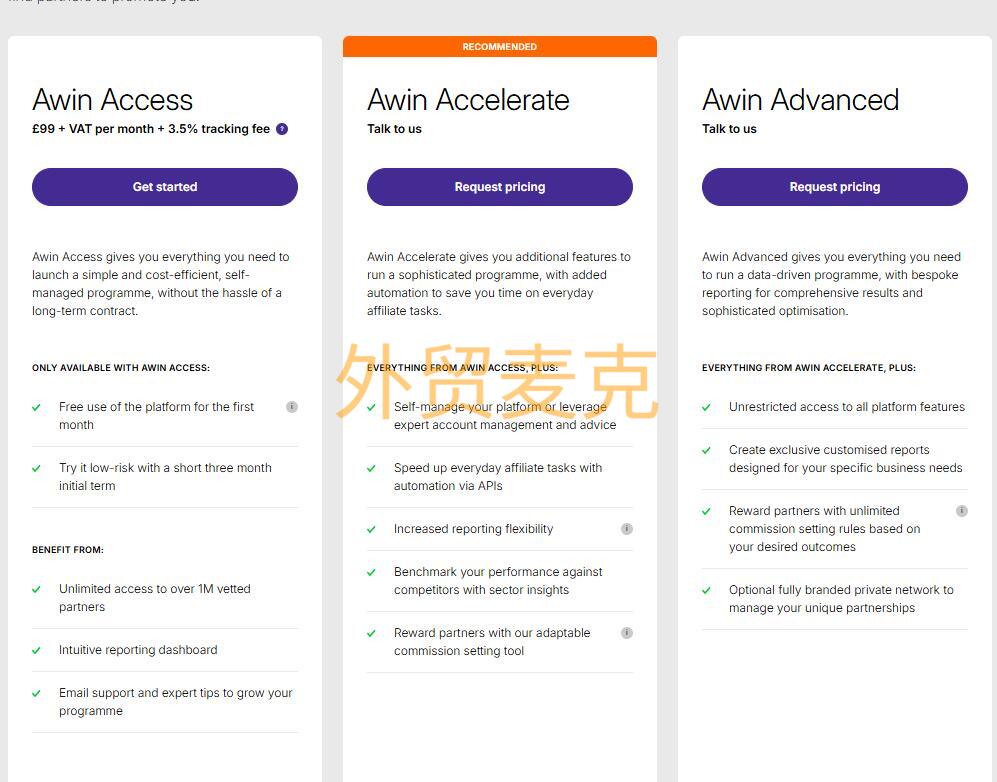Select the Awin Access plan title
Viewport: 997px width, 782px height.
pos(113,100)
